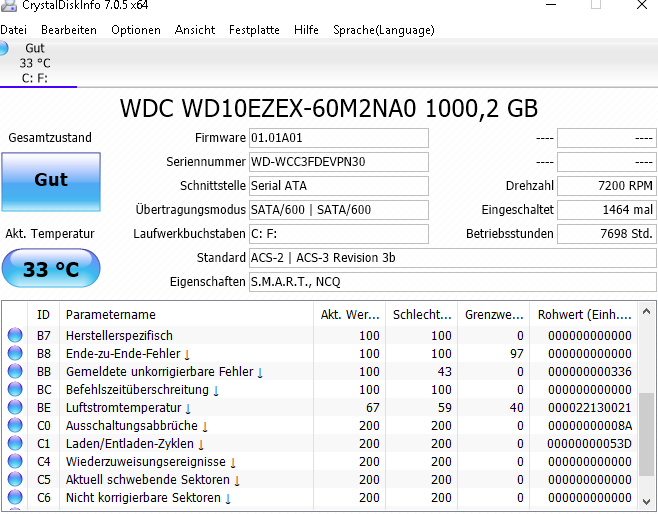This screenshot has height=514, width=658.
Task: Click the scroll up arrow of SMART list
Action: pyautogui.click(x=646, y=312)
